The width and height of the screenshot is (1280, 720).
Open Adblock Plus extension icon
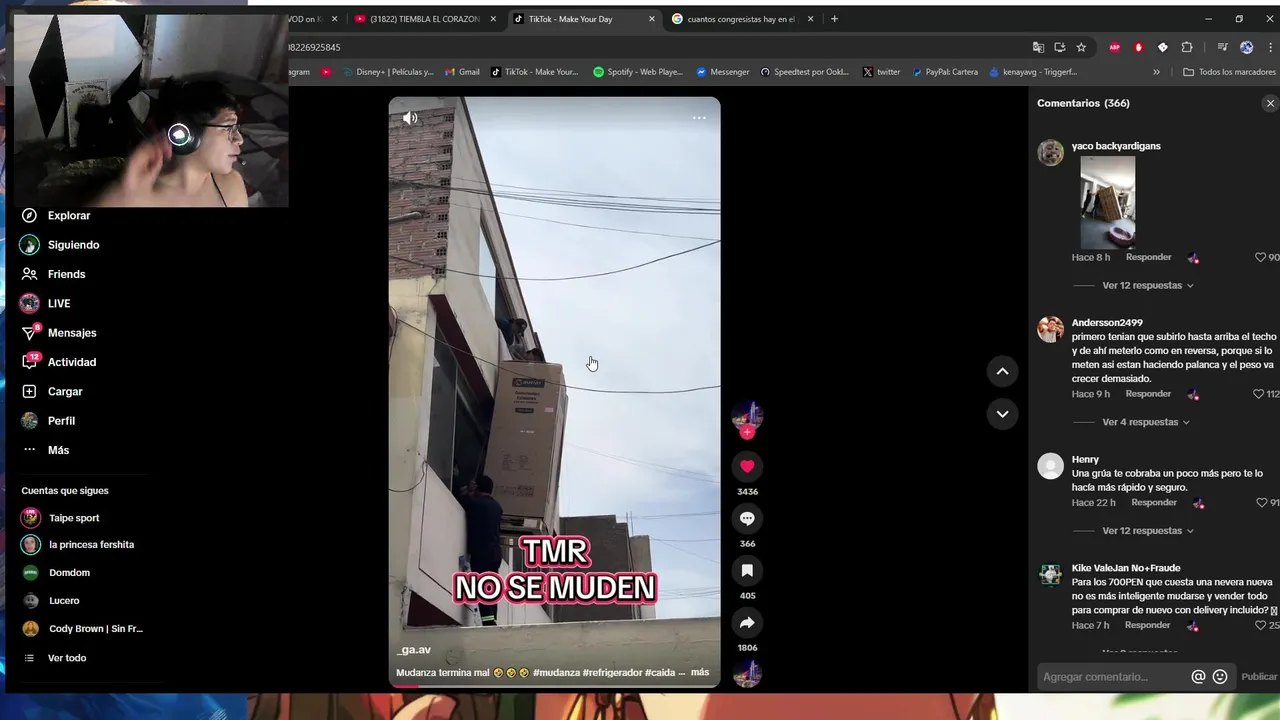tap(1115, 47)
